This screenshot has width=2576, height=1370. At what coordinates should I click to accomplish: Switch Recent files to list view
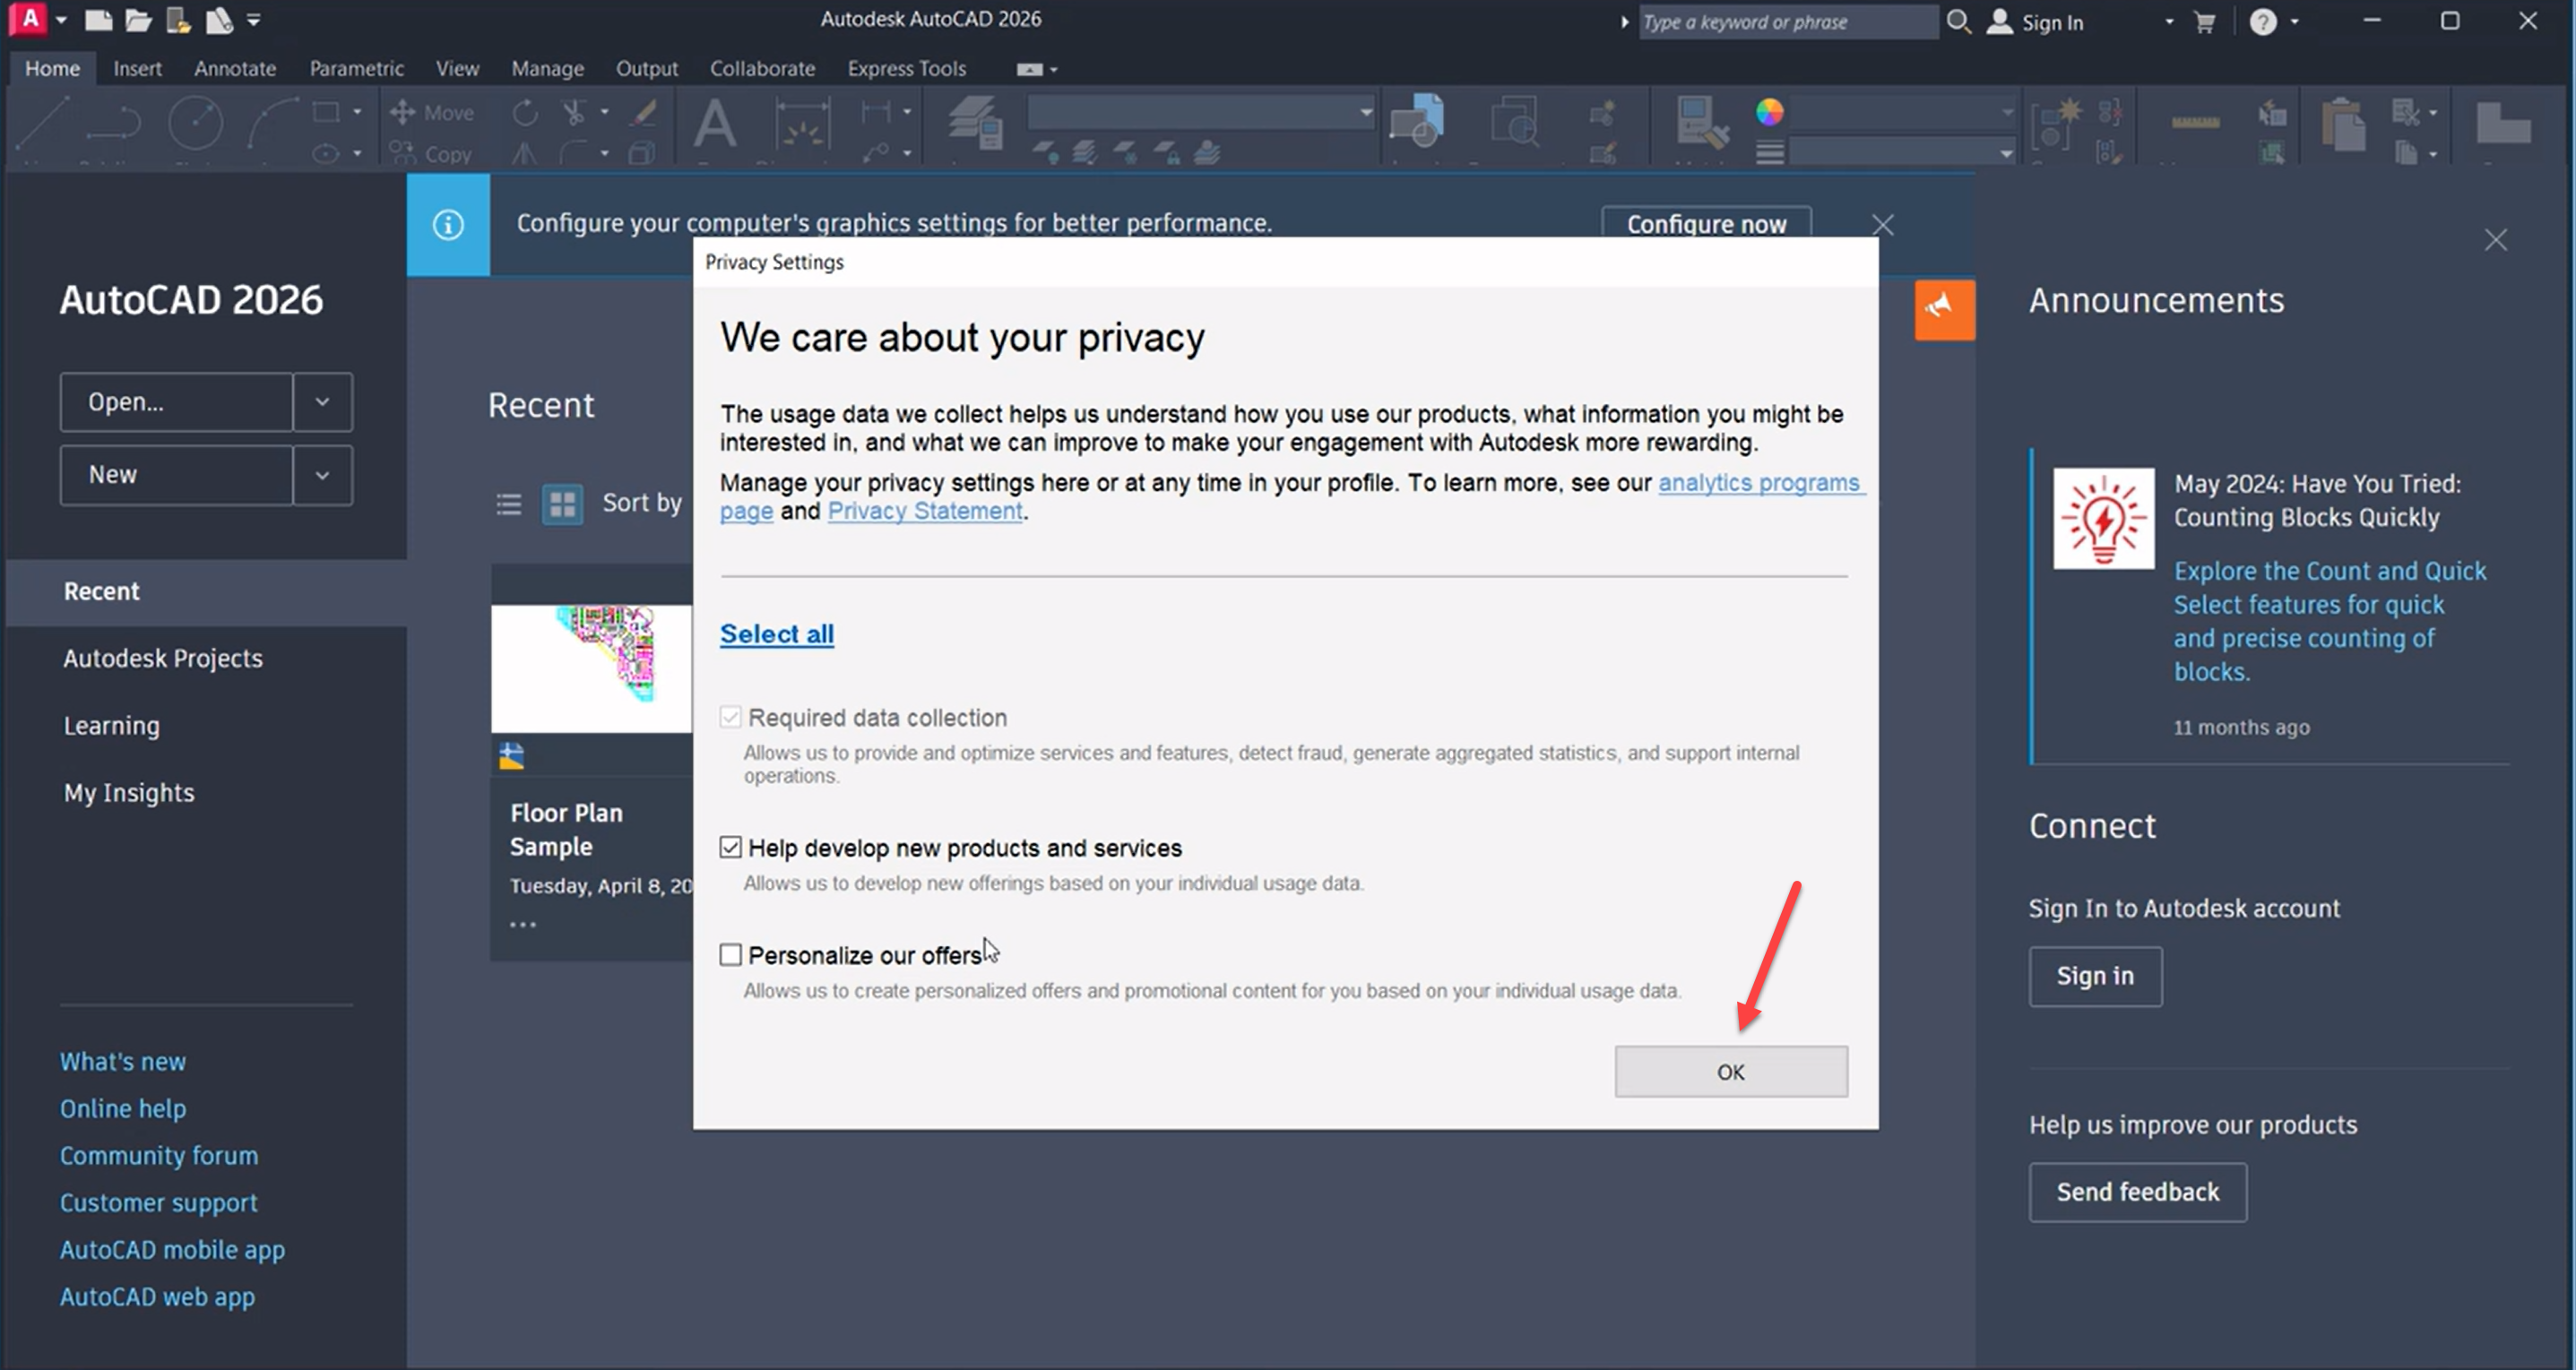click(508, 503)
